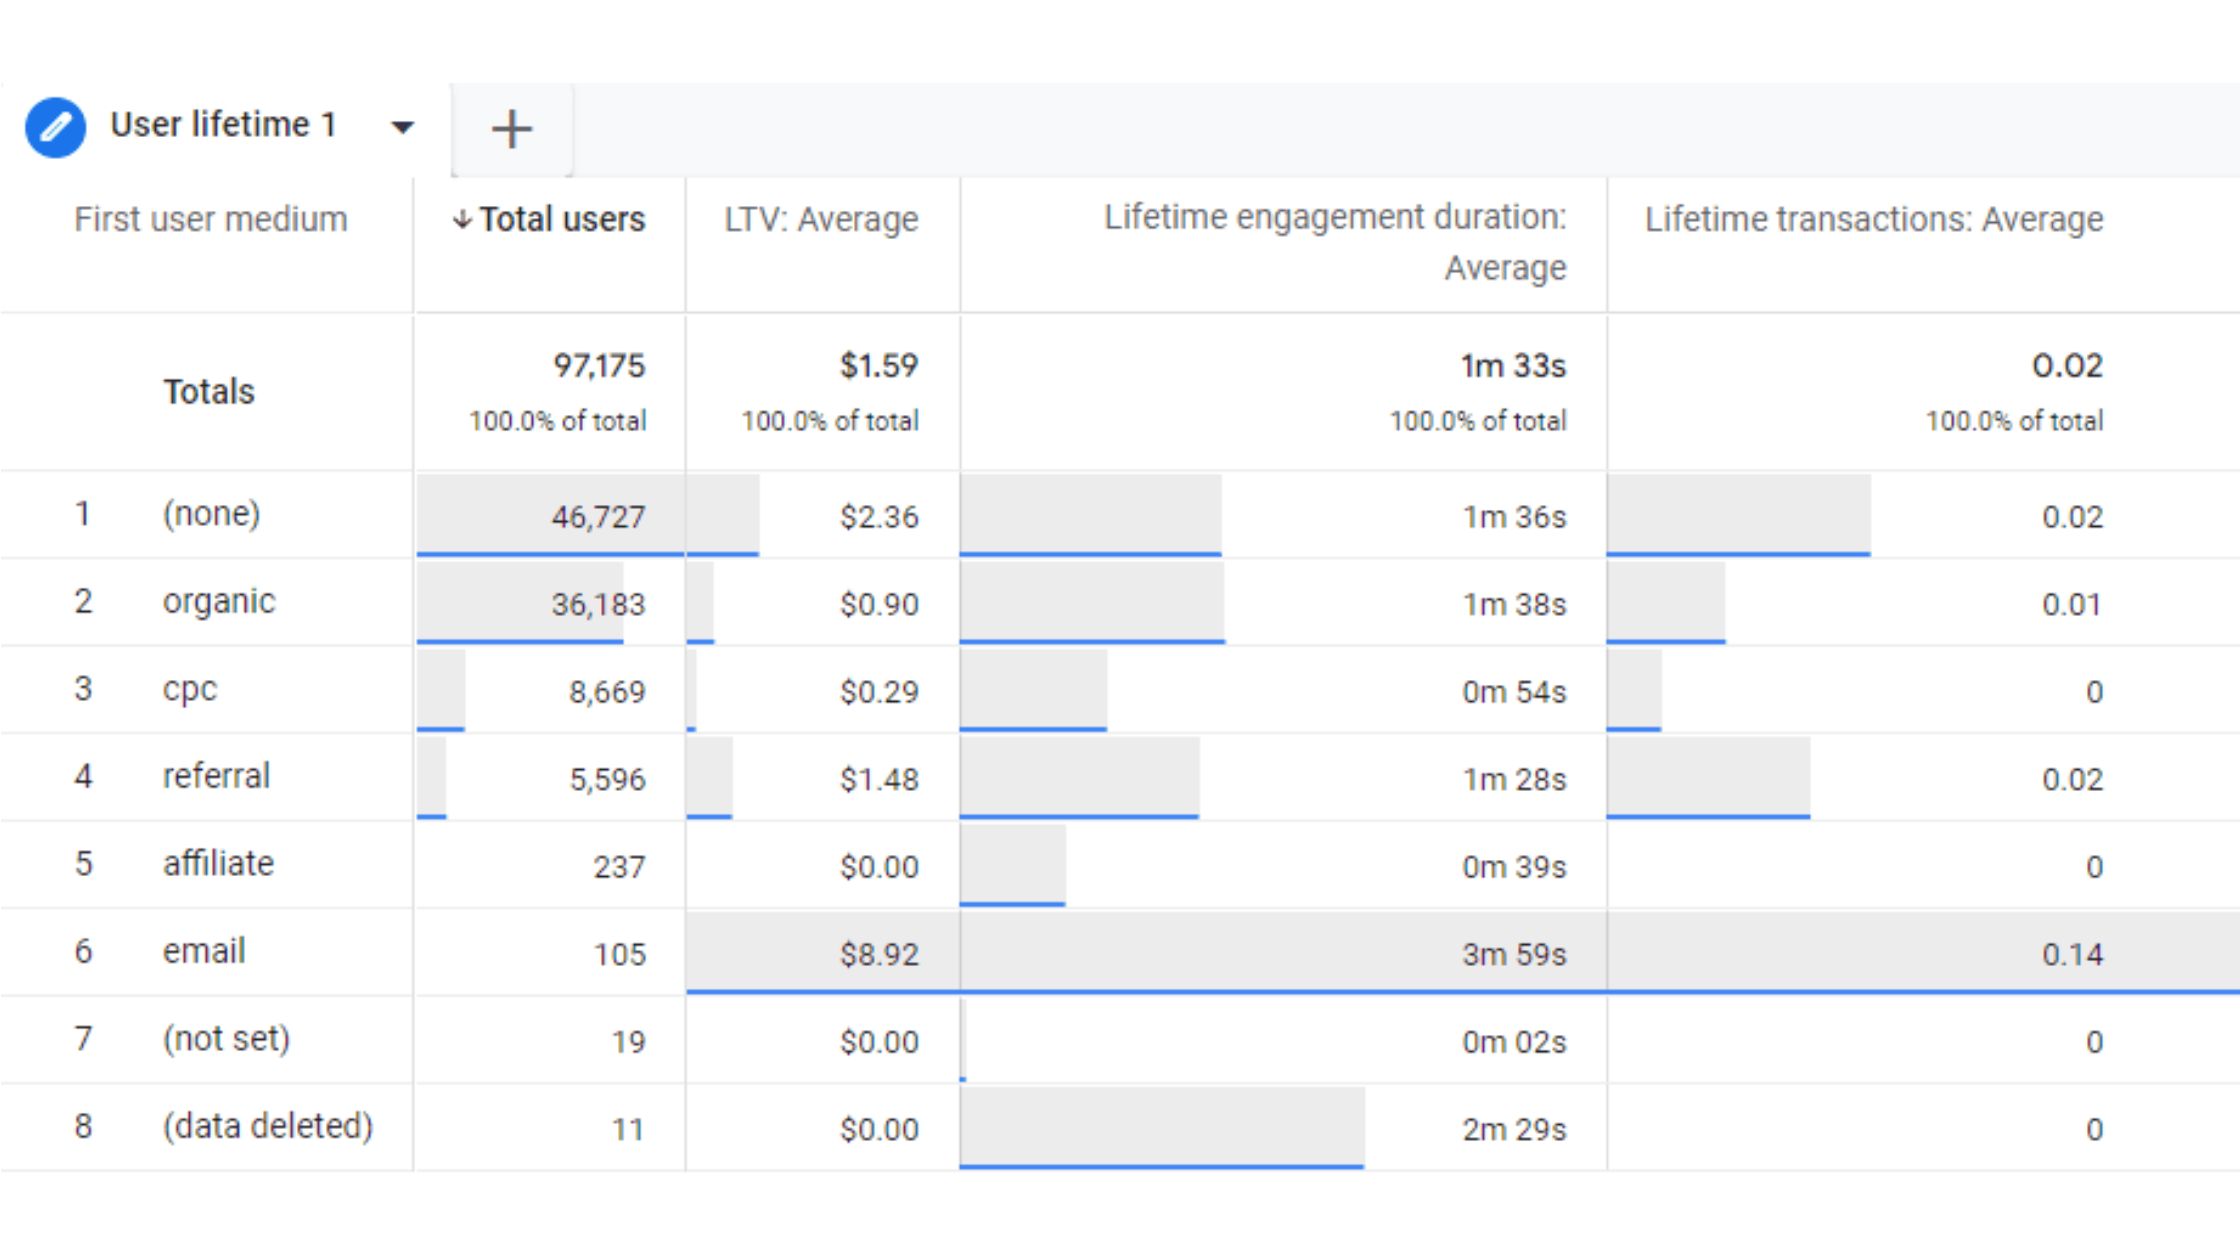This screenshot has width=2240, height=1260.
Task: Select the affiliate medium row
Action: coord(218,863)
